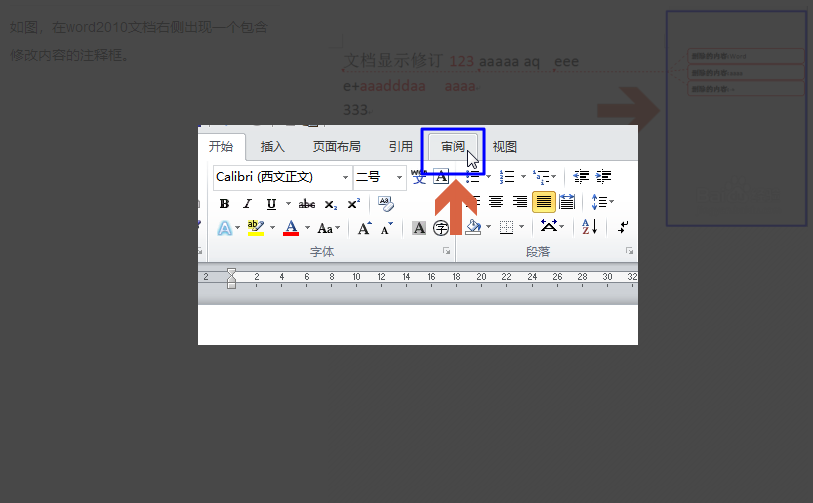Click the Grow Font icon
Image resolution: width=813 pixels, height=503 pixels.
[364, 228]
